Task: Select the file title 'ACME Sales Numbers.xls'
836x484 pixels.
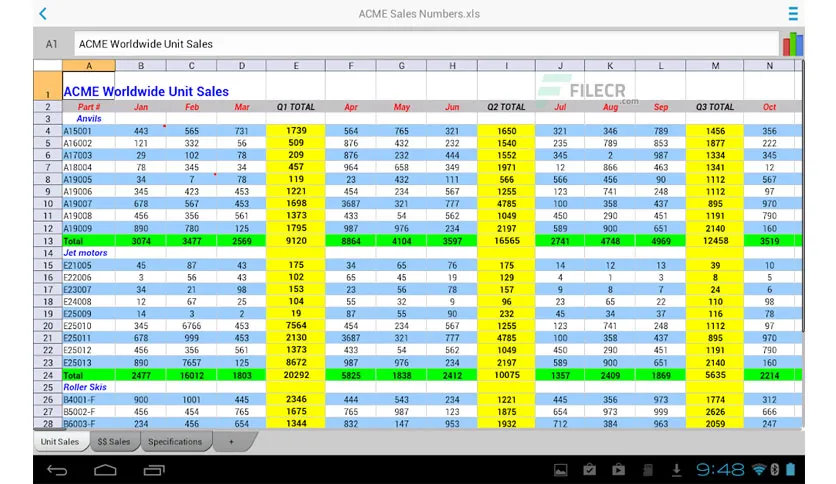Action: (x=419, y=14)
